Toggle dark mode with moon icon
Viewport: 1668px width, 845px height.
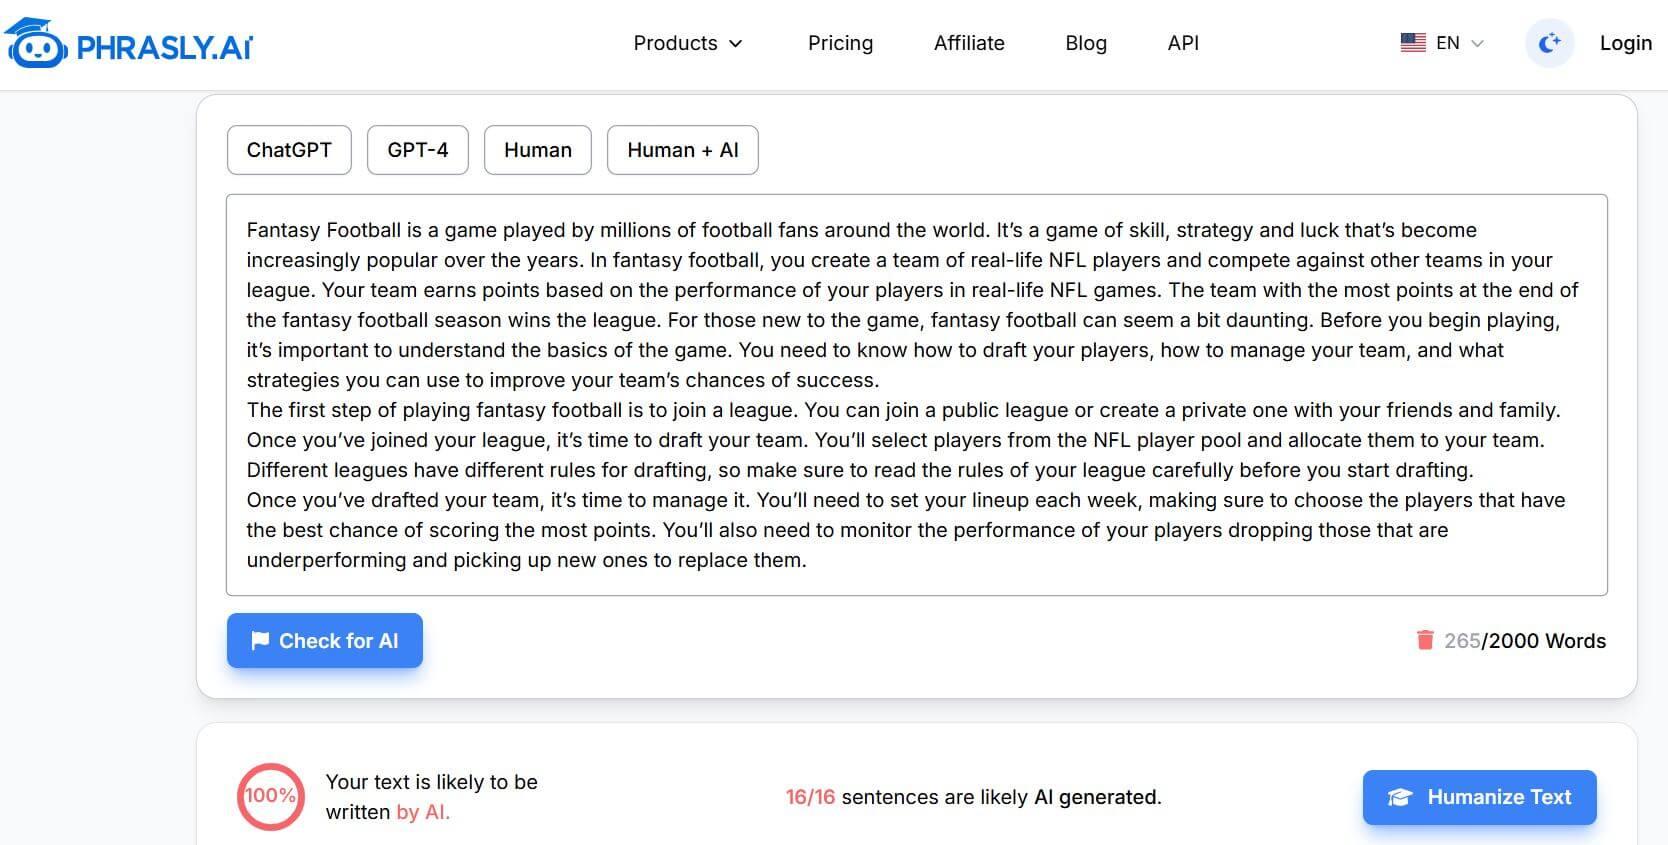1549,43
